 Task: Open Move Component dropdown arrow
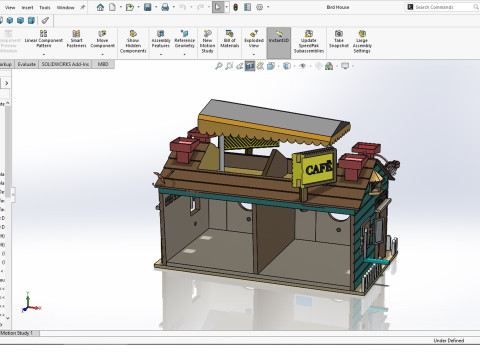pos(102,54)
